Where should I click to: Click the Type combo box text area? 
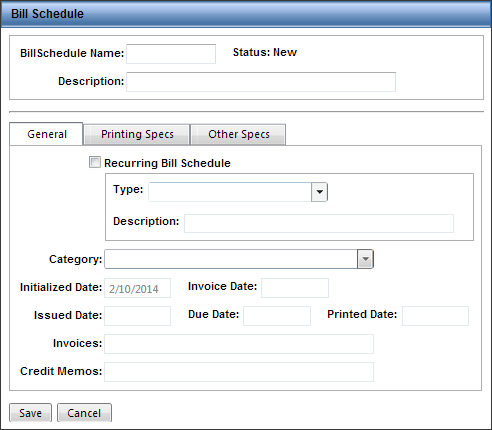(230, 192)
